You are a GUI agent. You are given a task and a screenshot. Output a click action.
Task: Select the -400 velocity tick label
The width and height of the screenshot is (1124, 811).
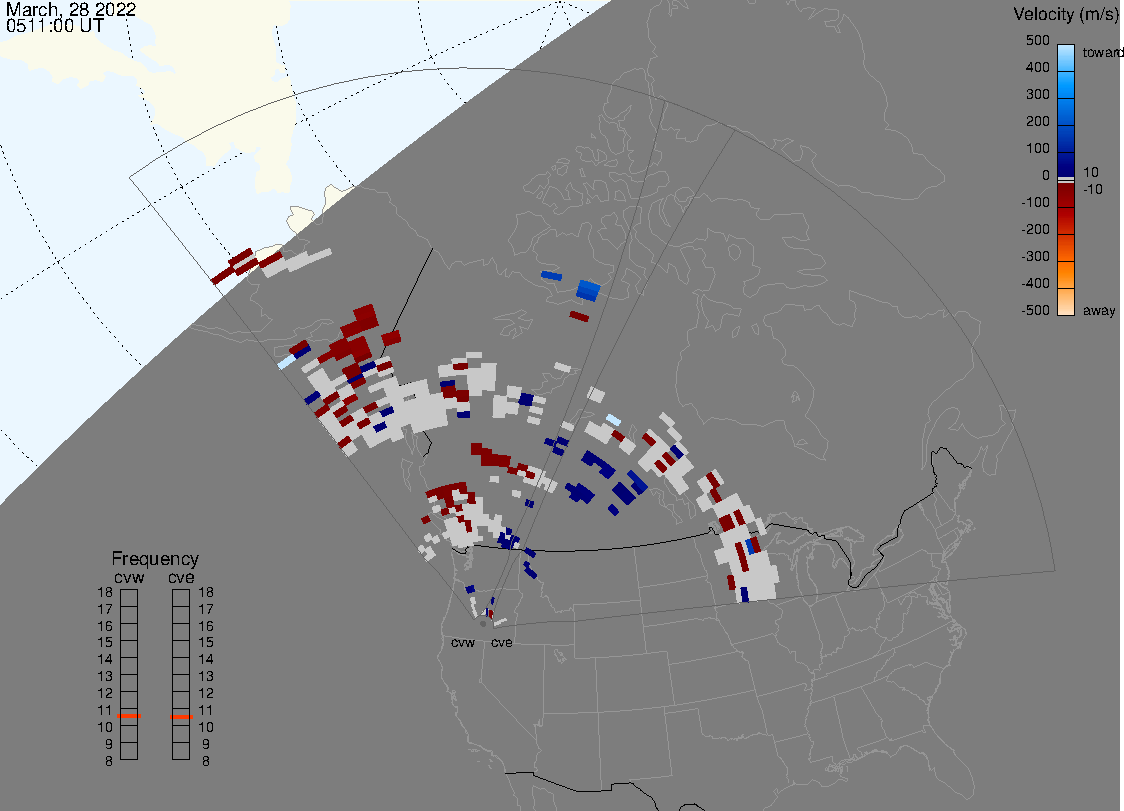[x=1035, y=283]
